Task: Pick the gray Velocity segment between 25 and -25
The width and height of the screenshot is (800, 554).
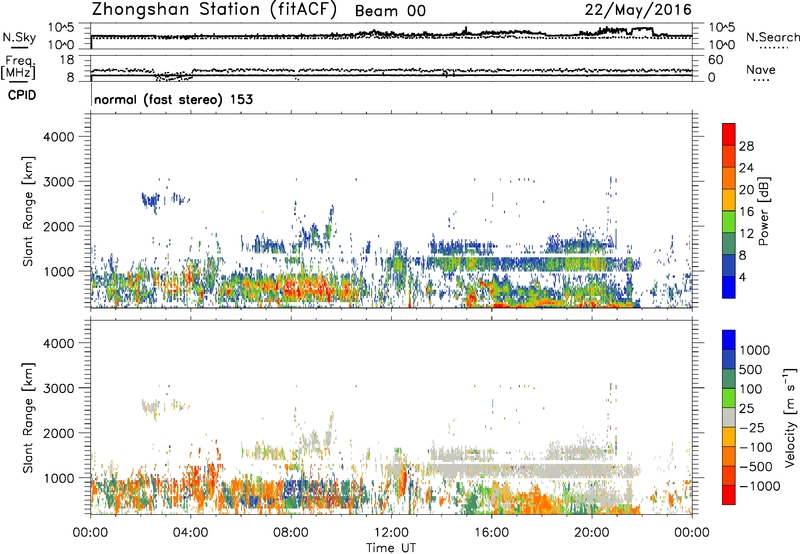Action: (x=729, y=418)
